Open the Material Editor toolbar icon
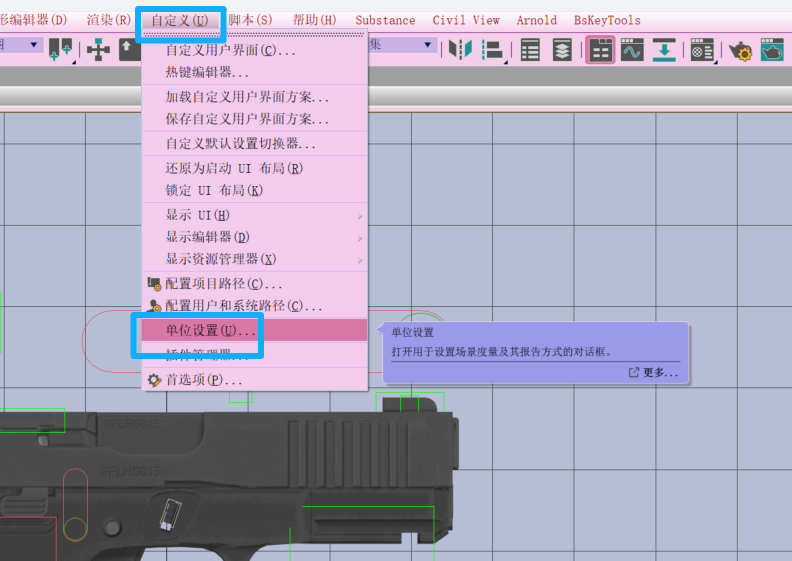The image size is (792, 561). pyautogui.click(x=702, y=50)
